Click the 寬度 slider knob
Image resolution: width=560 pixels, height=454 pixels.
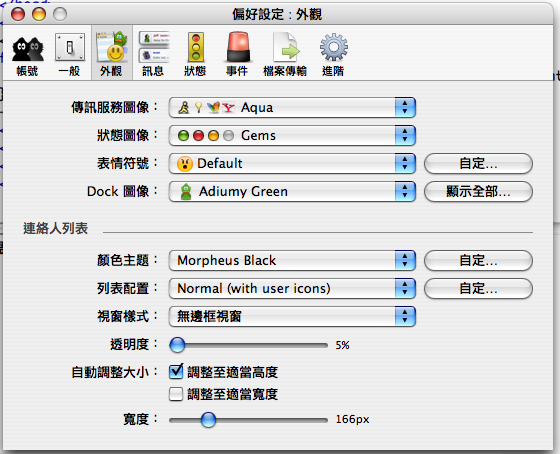pyautogui.click(x=208, y=419)
